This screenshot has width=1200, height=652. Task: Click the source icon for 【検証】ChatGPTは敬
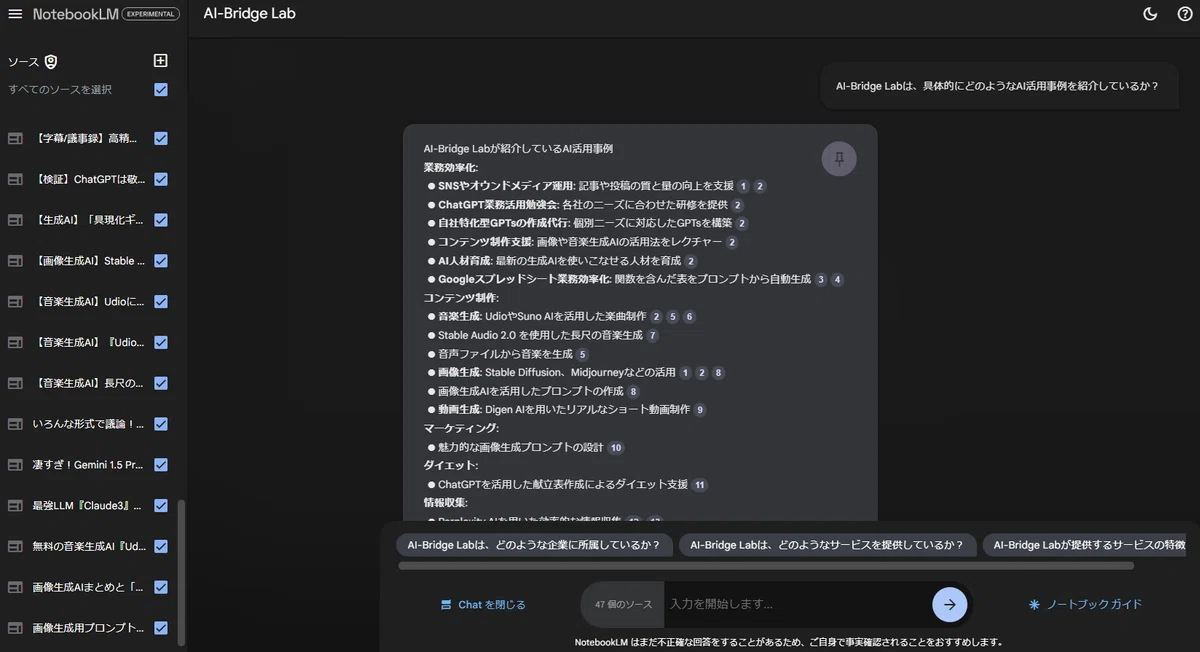tap(15, 179)
